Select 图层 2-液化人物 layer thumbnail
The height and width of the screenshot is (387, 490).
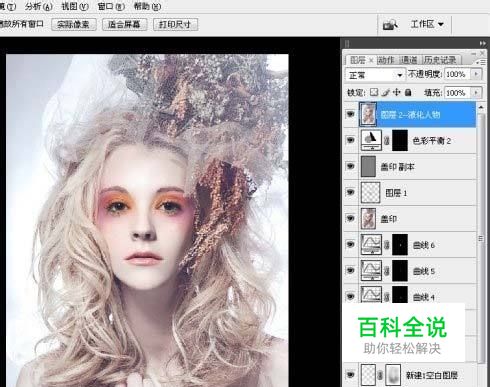[x=368, y=114]
